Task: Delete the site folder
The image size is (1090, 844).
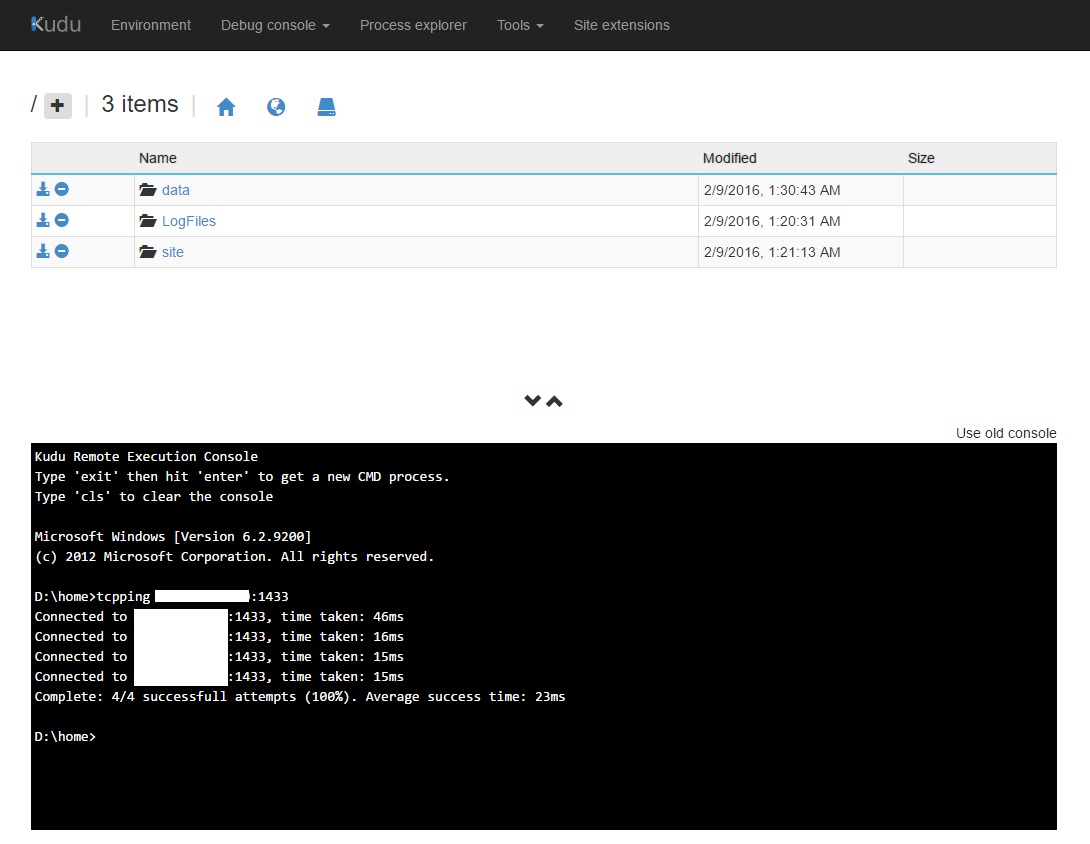Action: [x=62, y=251]
